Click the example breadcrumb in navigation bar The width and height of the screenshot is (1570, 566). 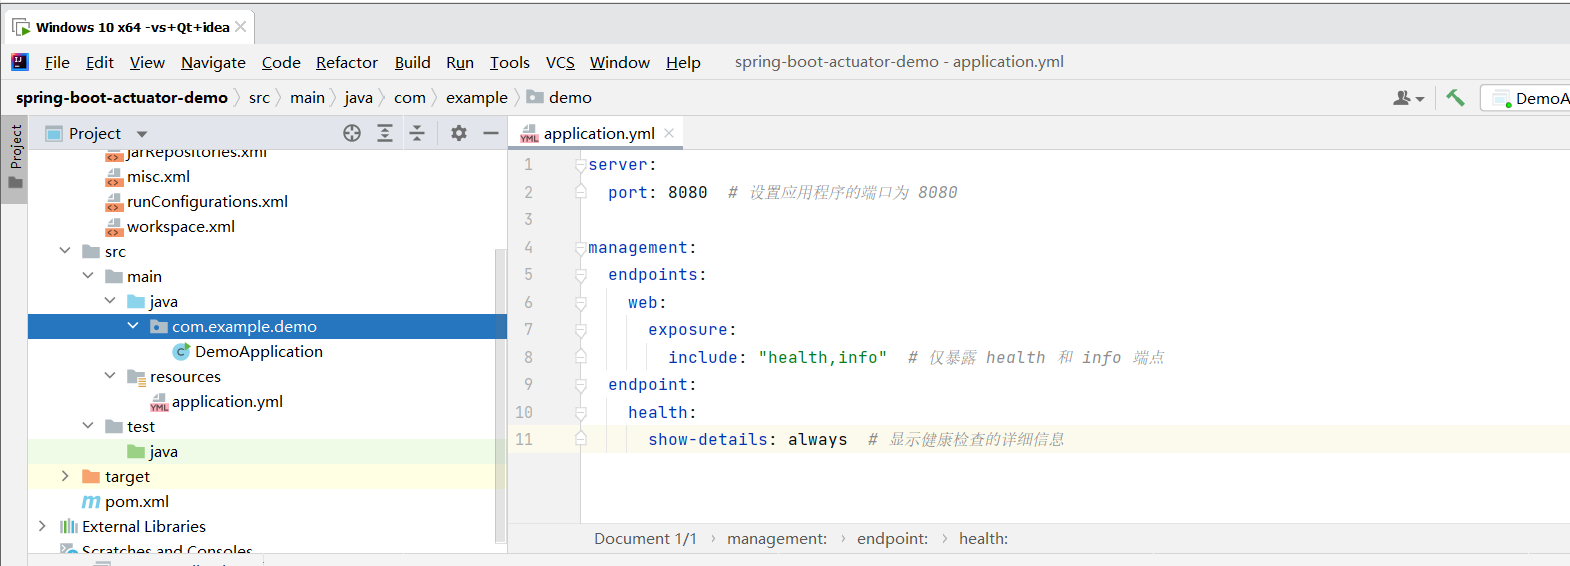[x=476, y=97]
